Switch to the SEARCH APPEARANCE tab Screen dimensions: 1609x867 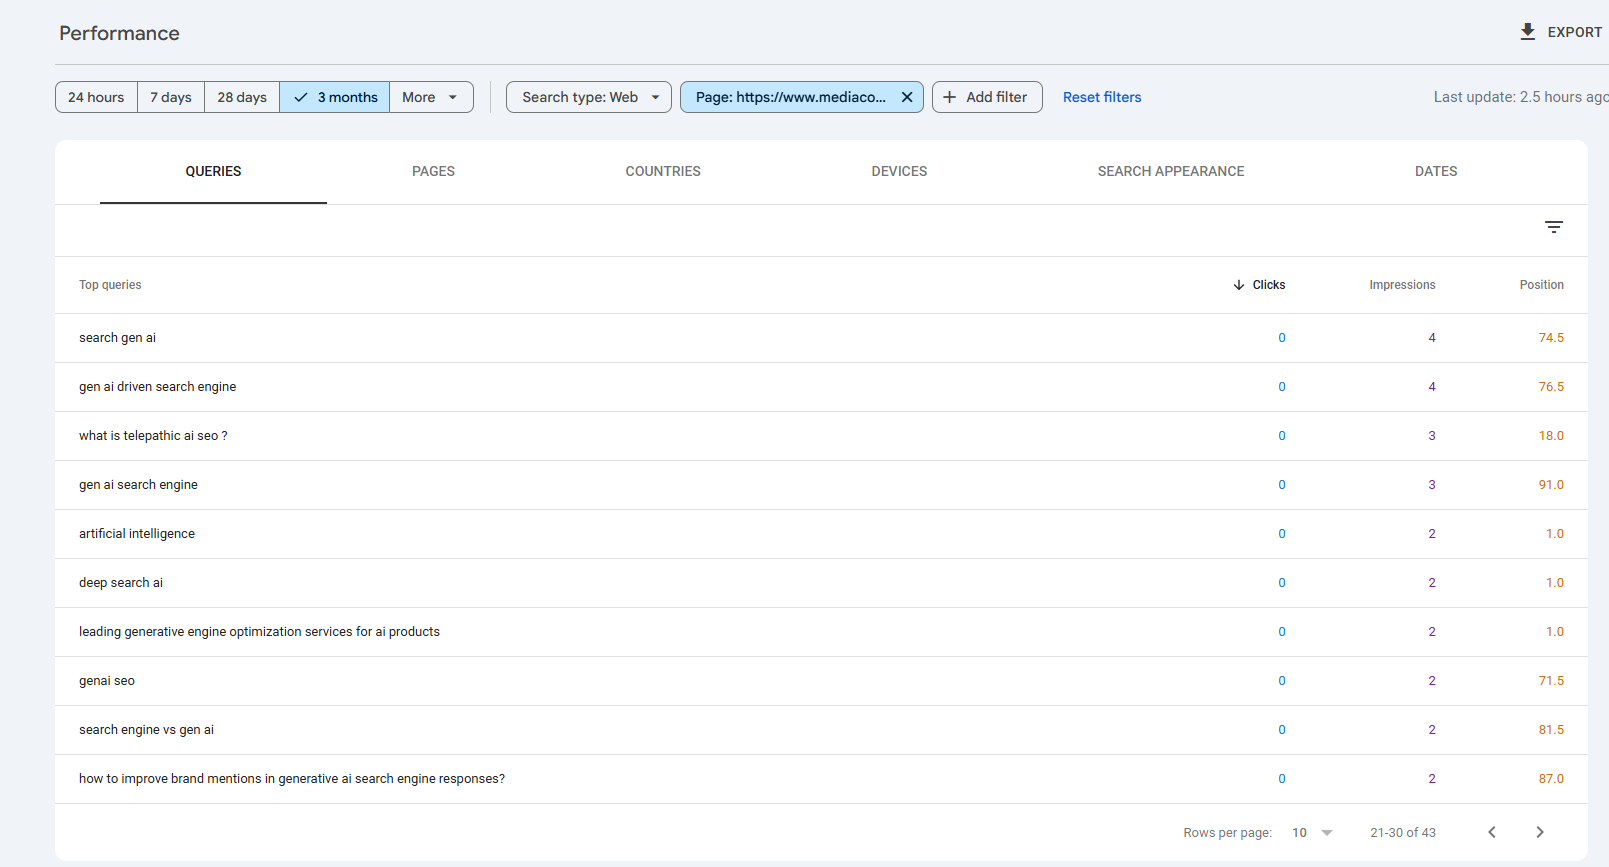coord(1171,172)
